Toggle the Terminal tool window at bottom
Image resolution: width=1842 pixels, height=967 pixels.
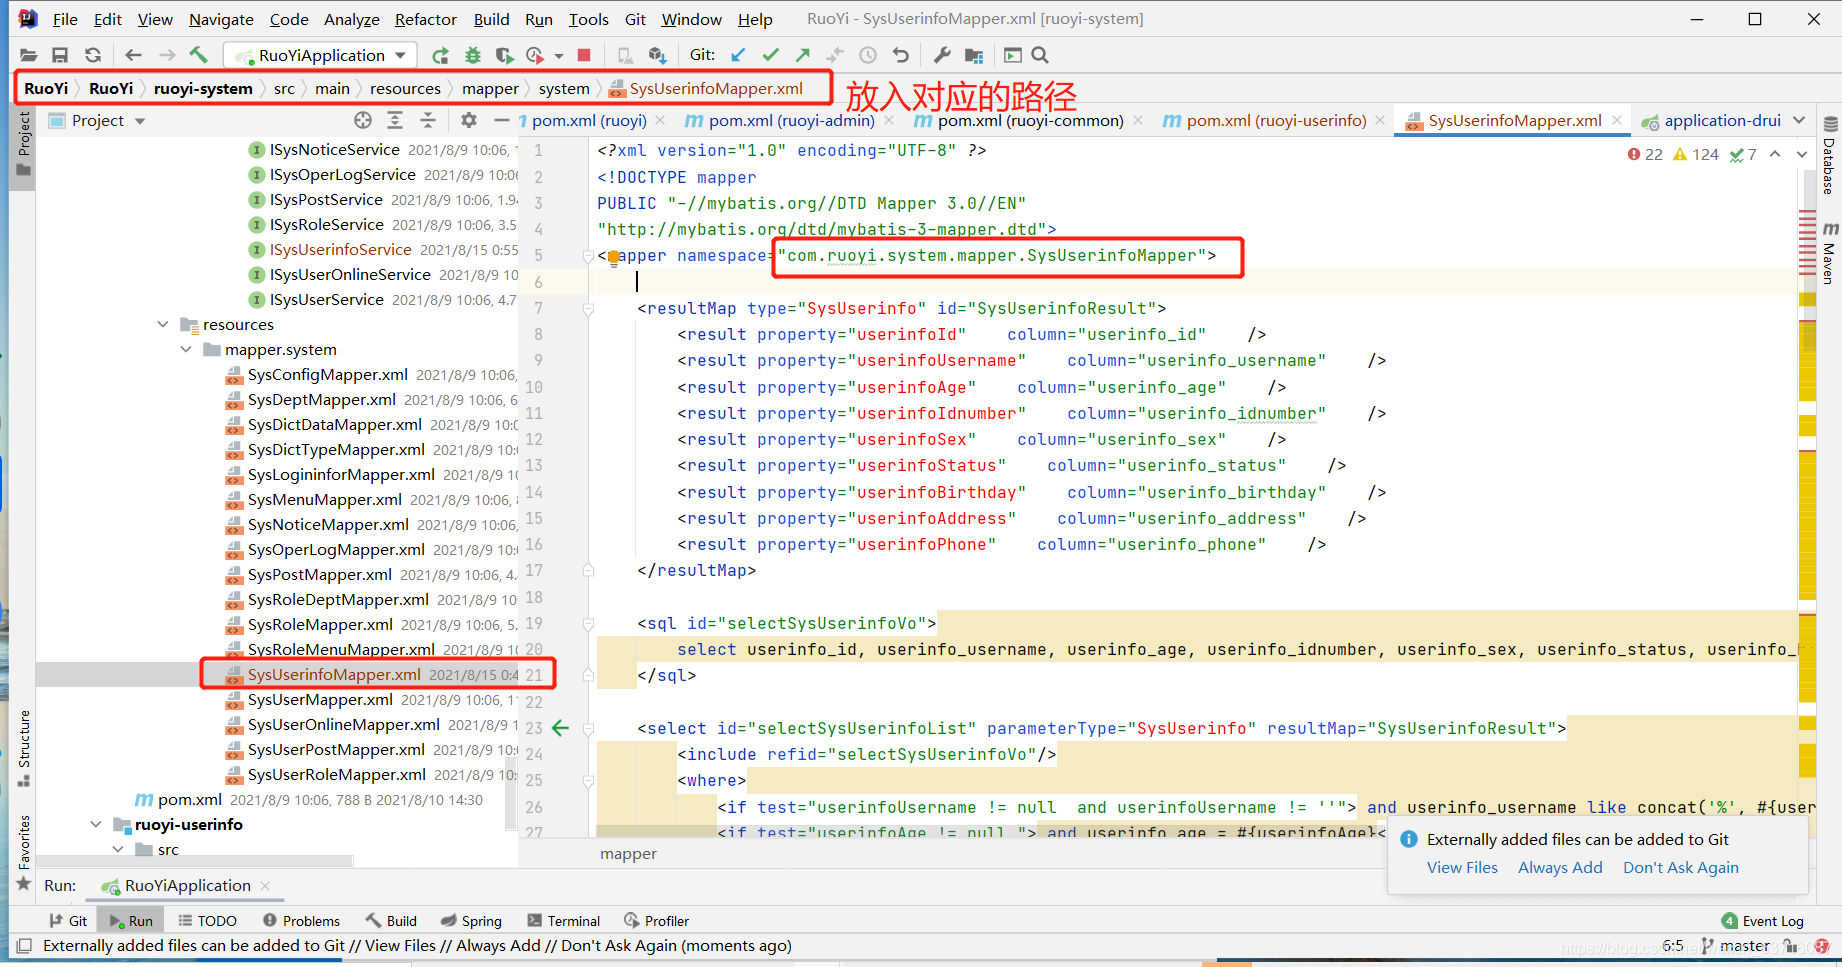[564, 921]
